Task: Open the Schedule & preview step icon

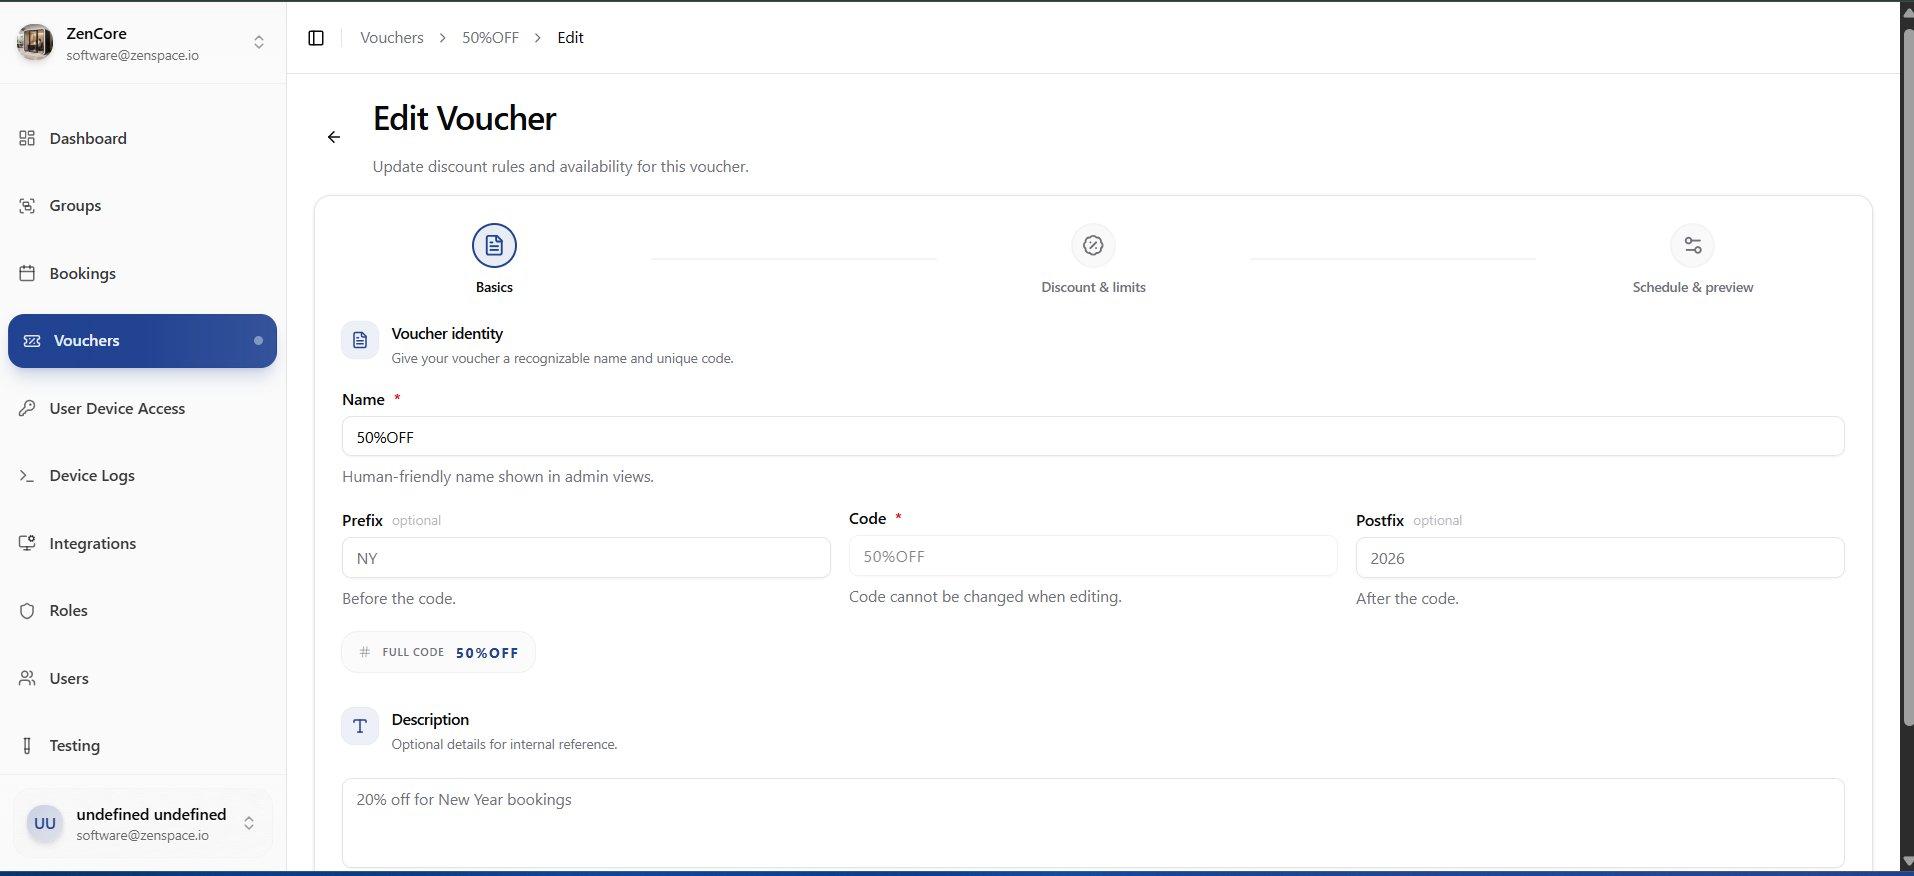Action: [x=1692, y=246]
